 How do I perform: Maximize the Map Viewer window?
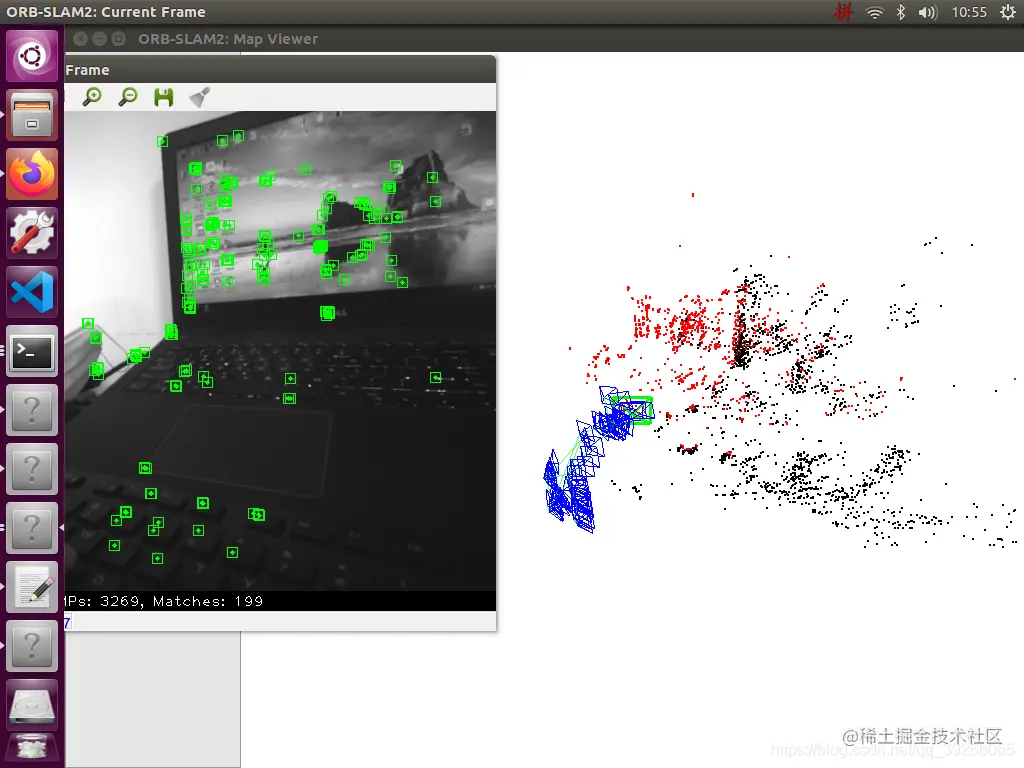tap(118, 39)
